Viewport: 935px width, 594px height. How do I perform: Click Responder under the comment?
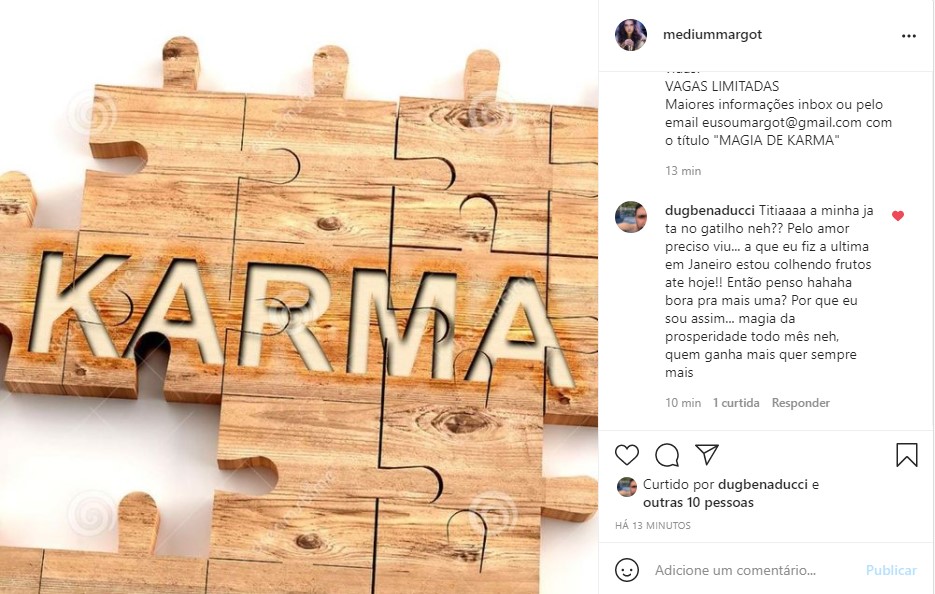[x=800, y=403]
